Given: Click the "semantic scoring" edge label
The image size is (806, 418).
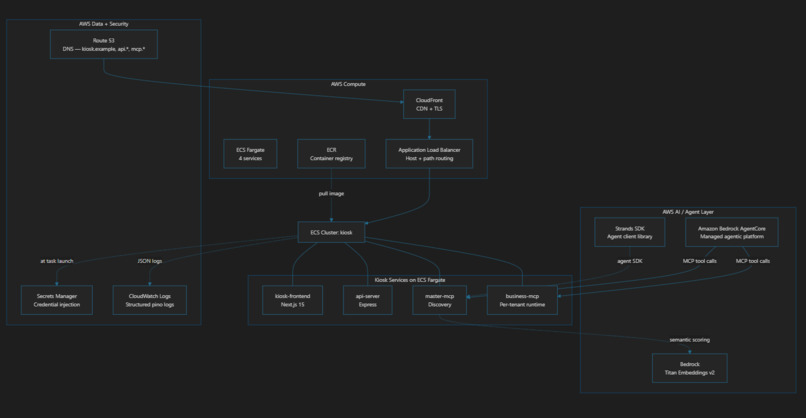Looking at the screenshot, I should (689, 340).
